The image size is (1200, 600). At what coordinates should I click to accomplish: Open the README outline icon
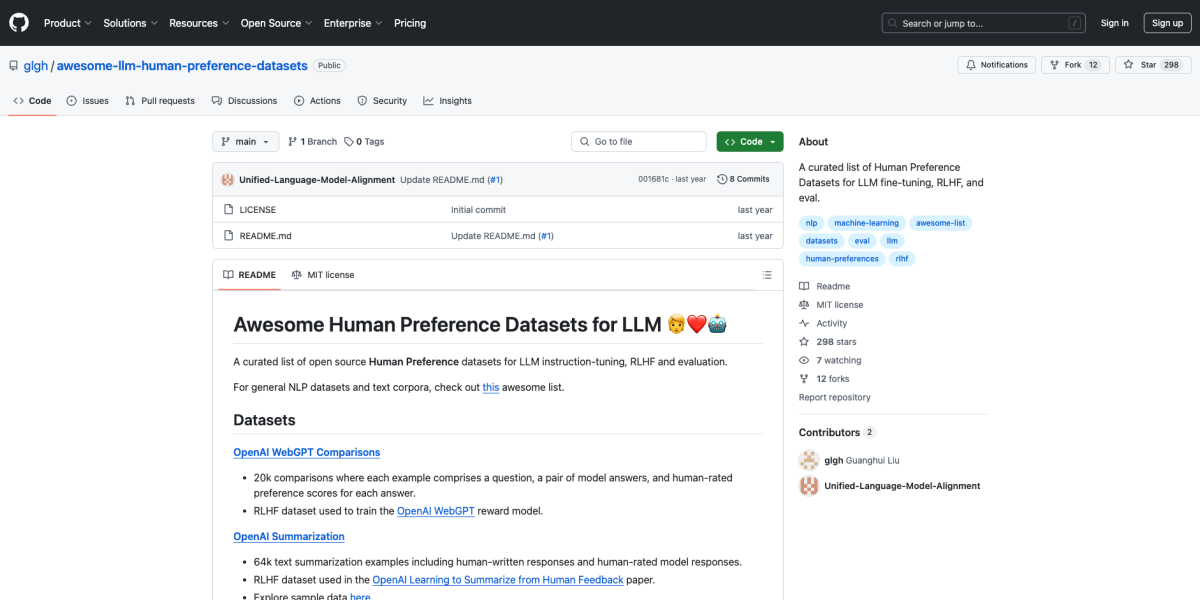point(767,274)
